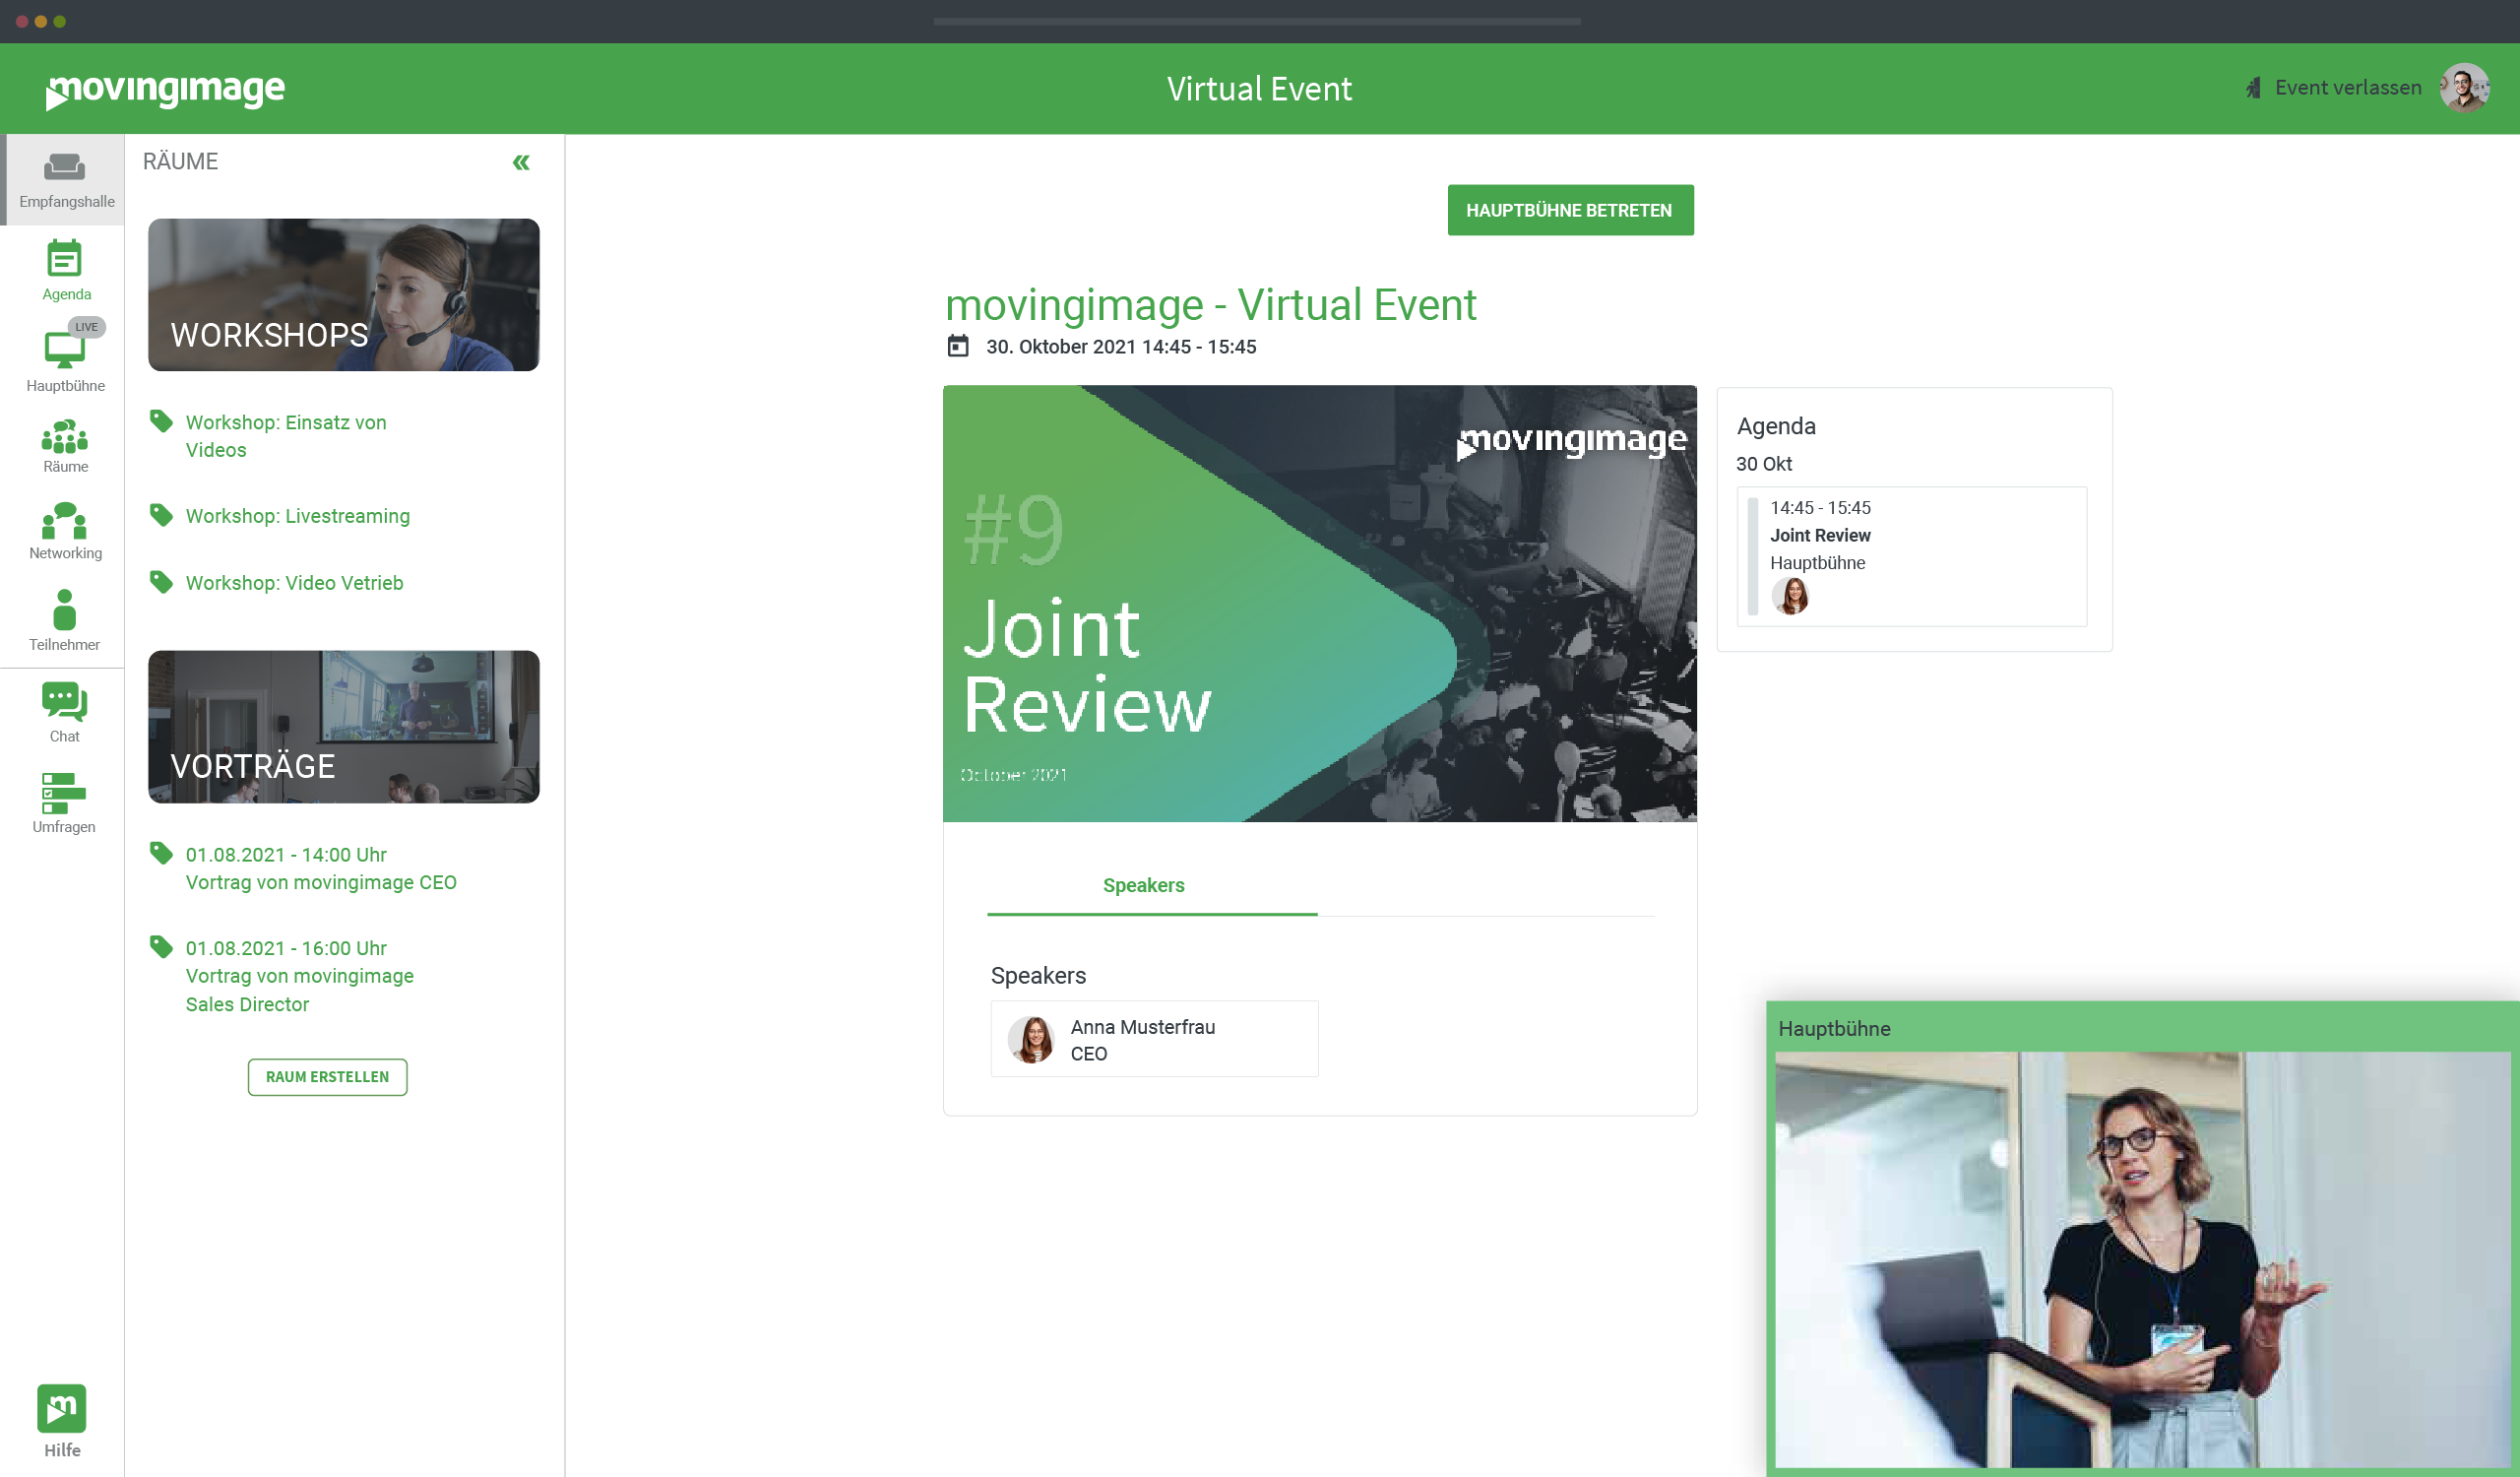Open the Umfragen polls icon
This screenshot has height=1477, width=2520.
64,800
